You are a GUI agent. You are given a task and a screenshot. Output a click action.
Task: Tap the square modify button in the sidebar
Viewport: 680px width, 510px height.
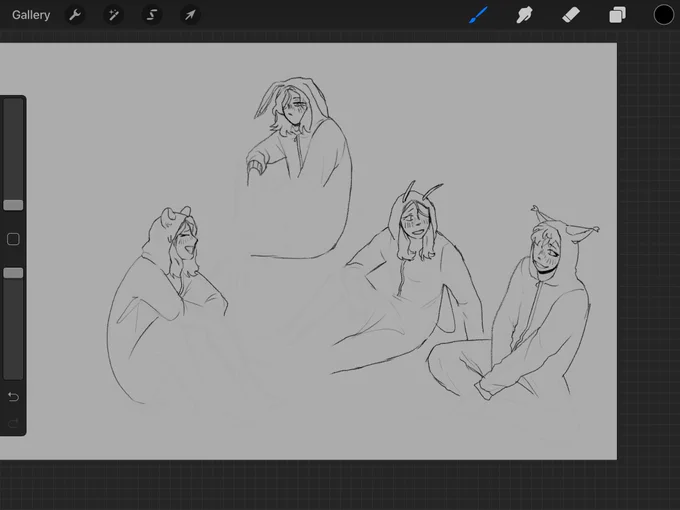[x=13, y=239]
